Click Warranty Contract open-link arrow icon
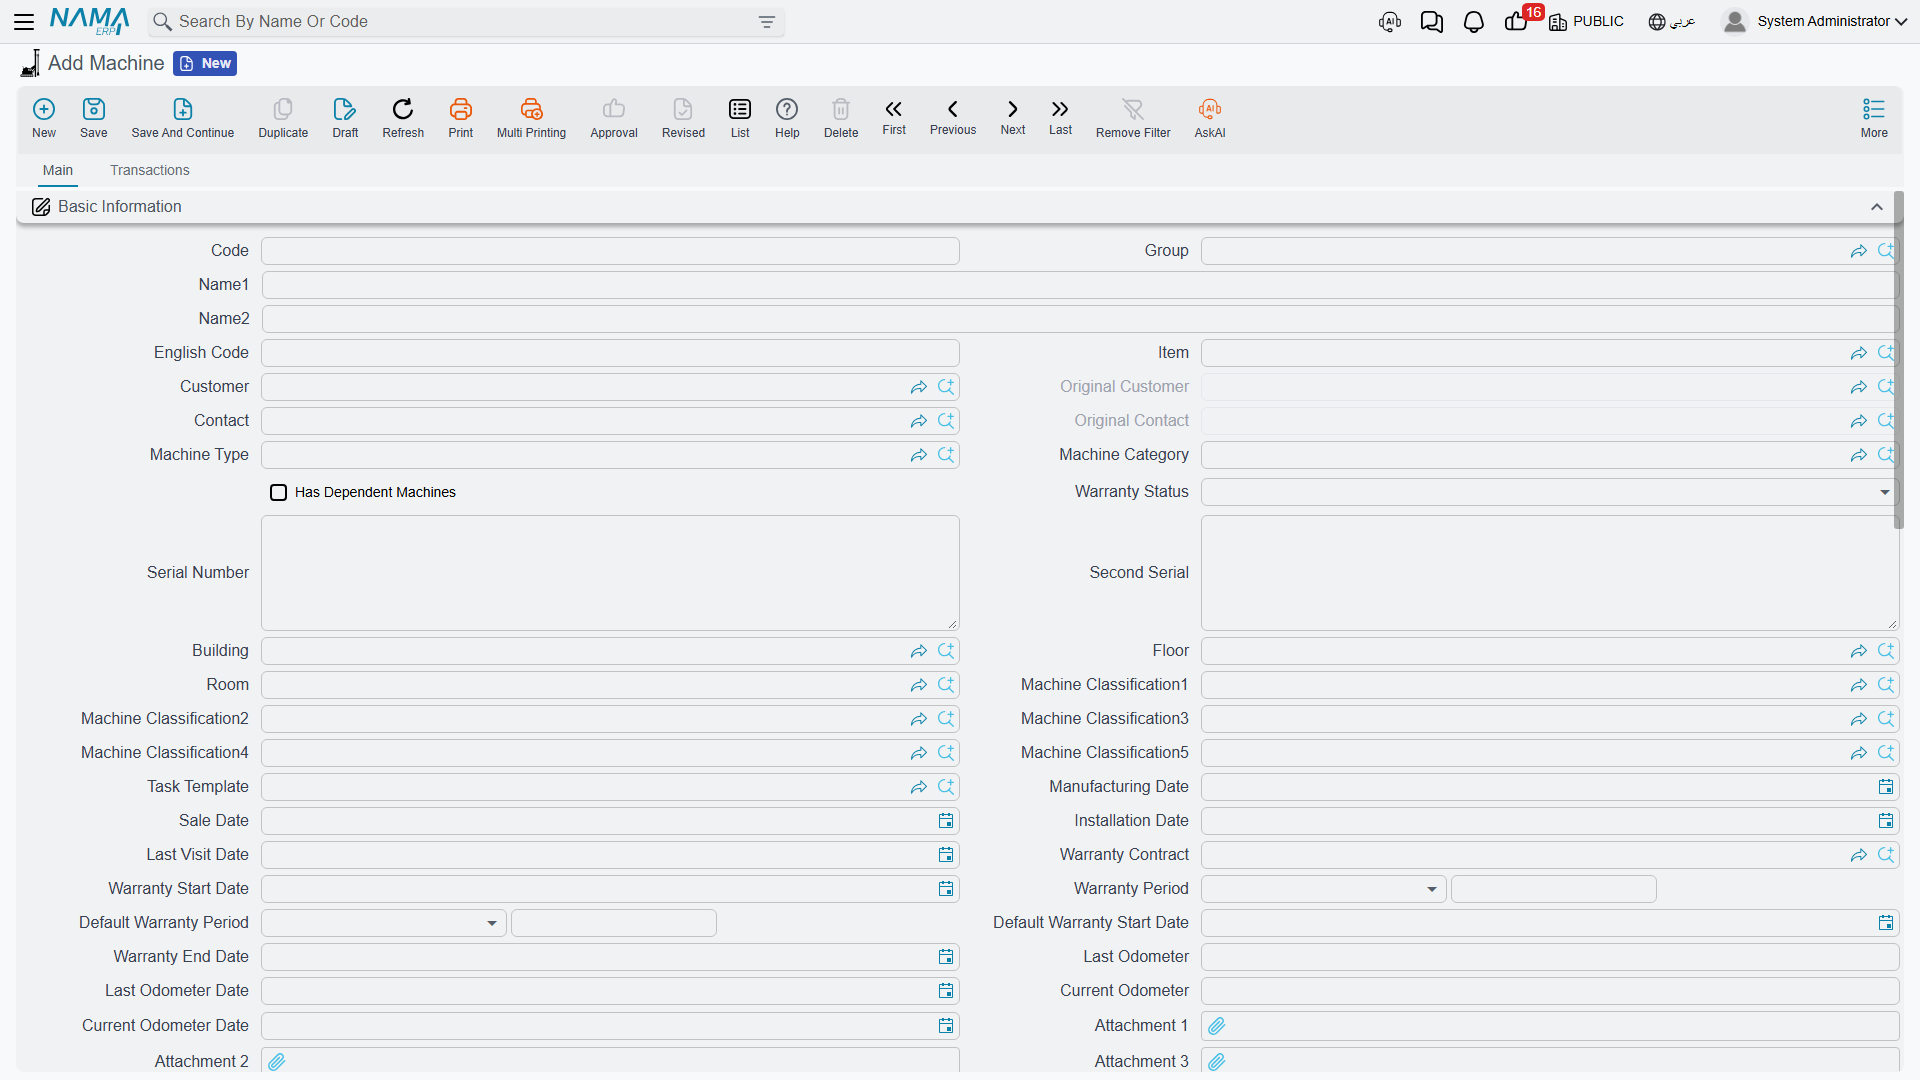 1859,855
